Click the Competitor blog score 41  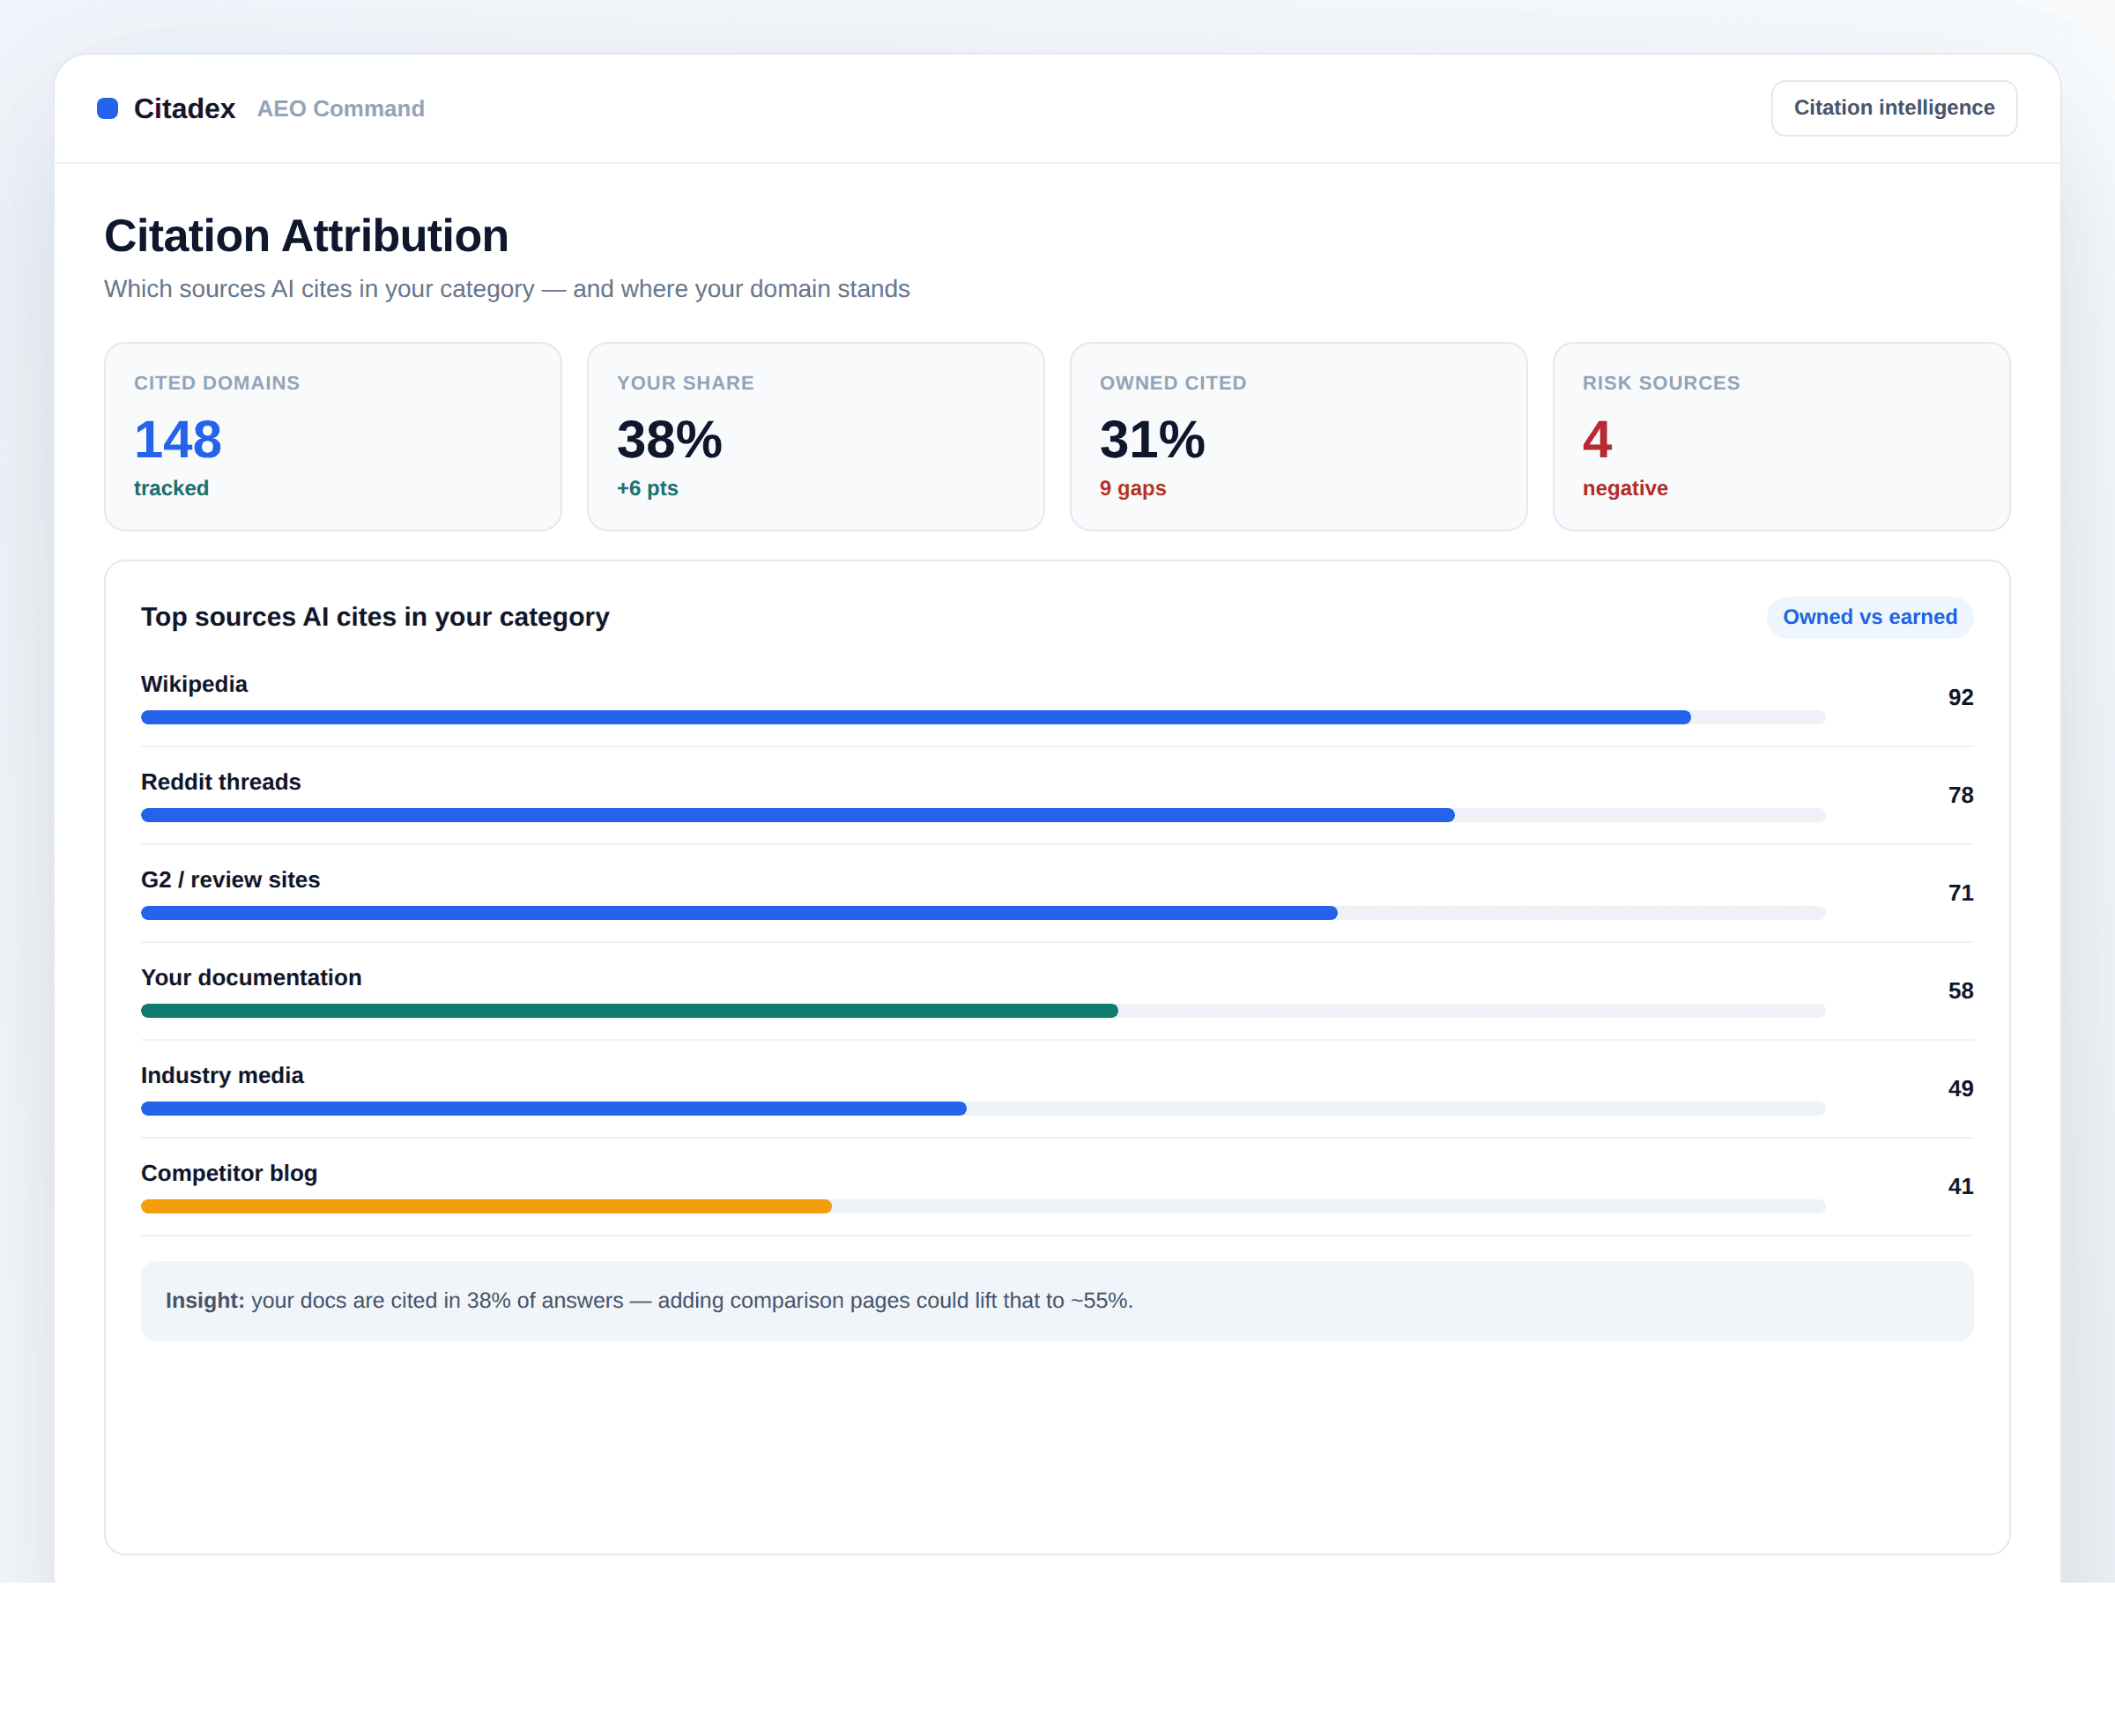(x=1960, y=1186)
